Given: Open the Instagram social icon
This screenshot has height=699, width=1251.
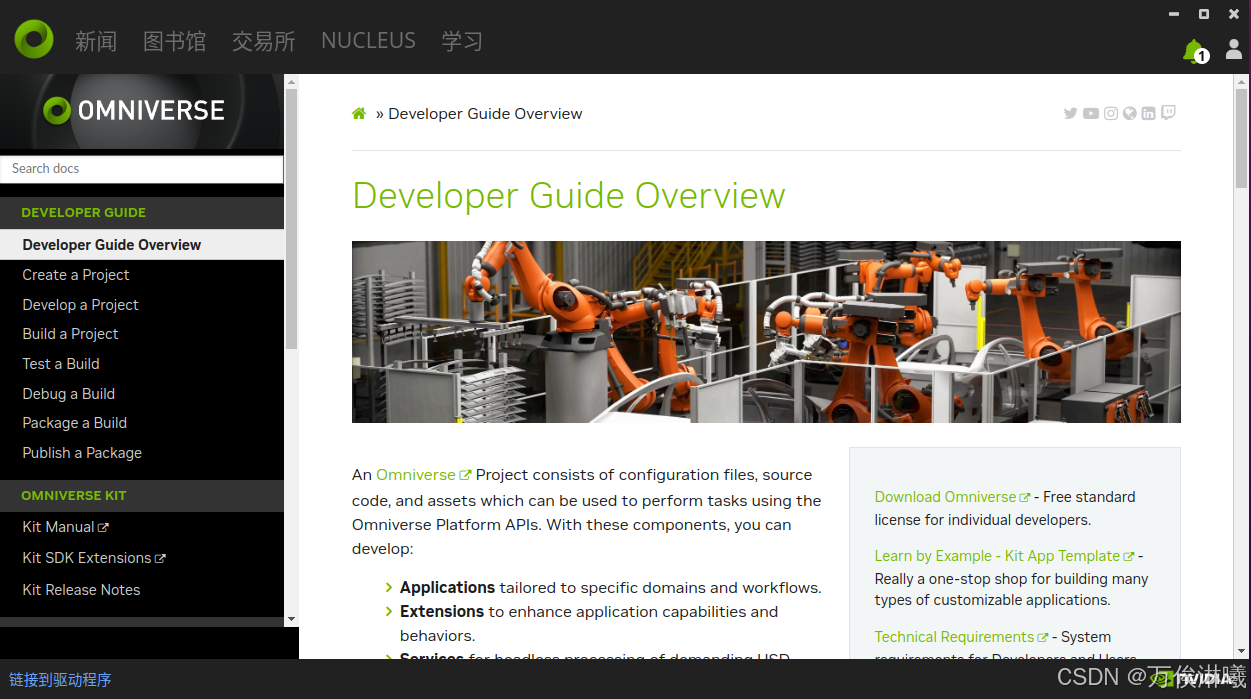Looking at the screenshot, I should click(1111, 113).
